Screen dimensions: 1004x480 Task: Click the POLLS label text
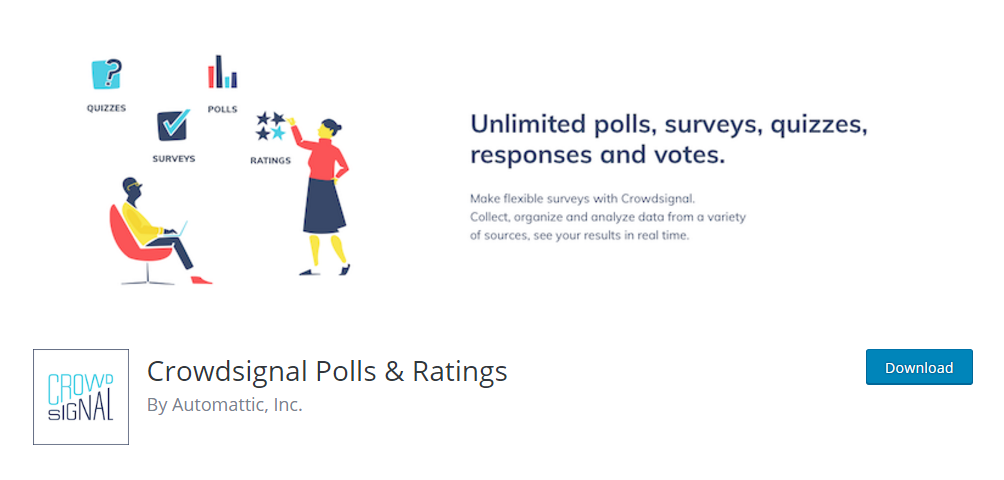pos(222,109)
